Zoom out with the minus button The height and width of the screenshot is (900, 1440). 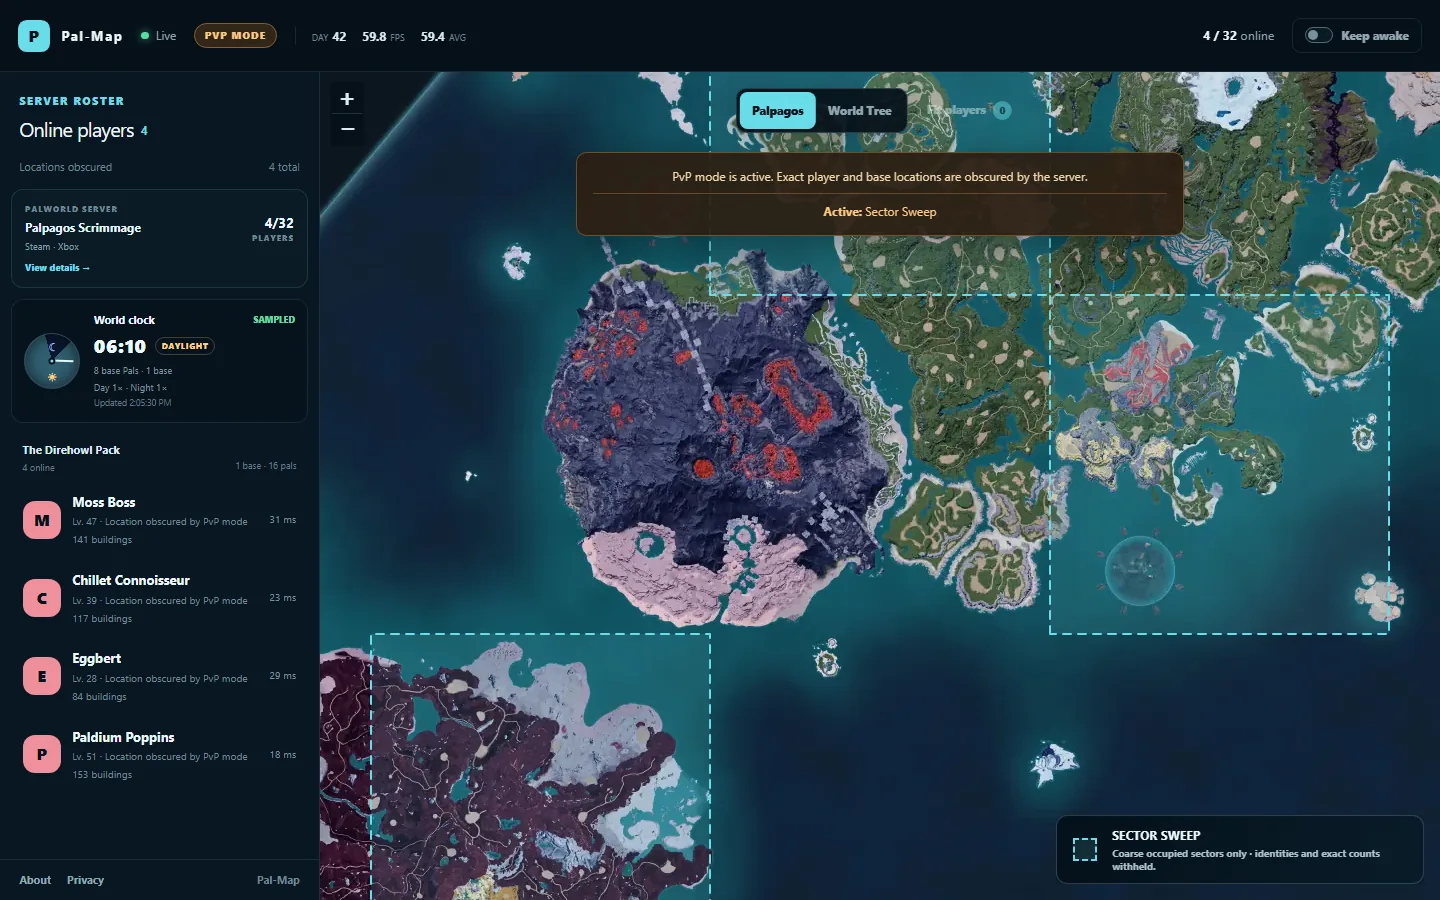pos(347,129)
